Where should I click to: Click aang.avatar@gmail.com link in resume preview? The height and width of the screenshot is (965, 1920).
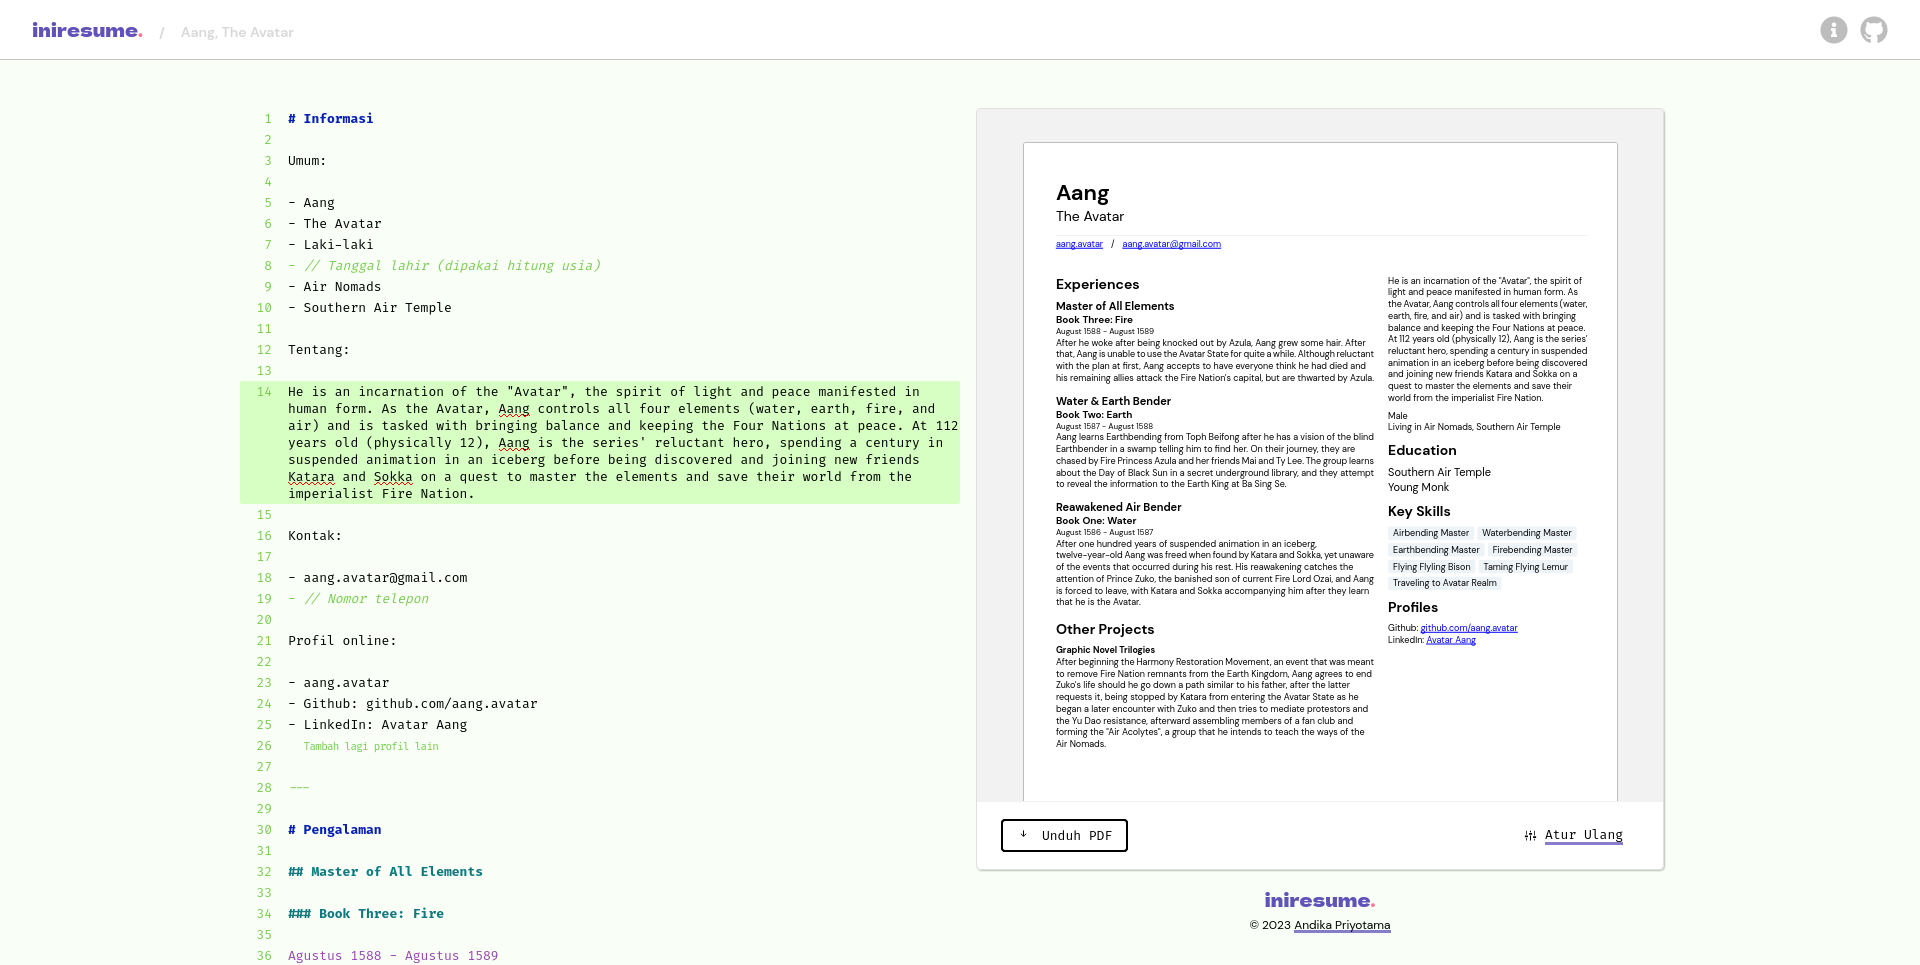pyautogui.click(x=1171, y=244)
